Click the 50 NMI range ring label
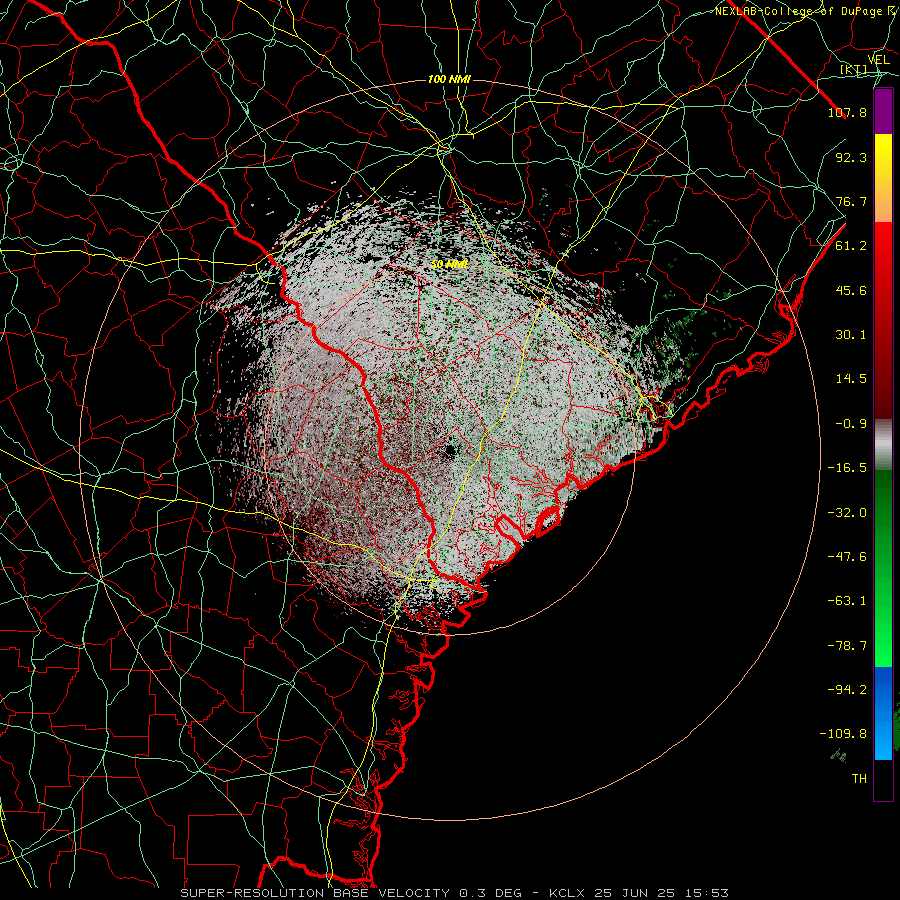Image resolution: width=900 pixels, height=900 pixels. click(449, 265)
